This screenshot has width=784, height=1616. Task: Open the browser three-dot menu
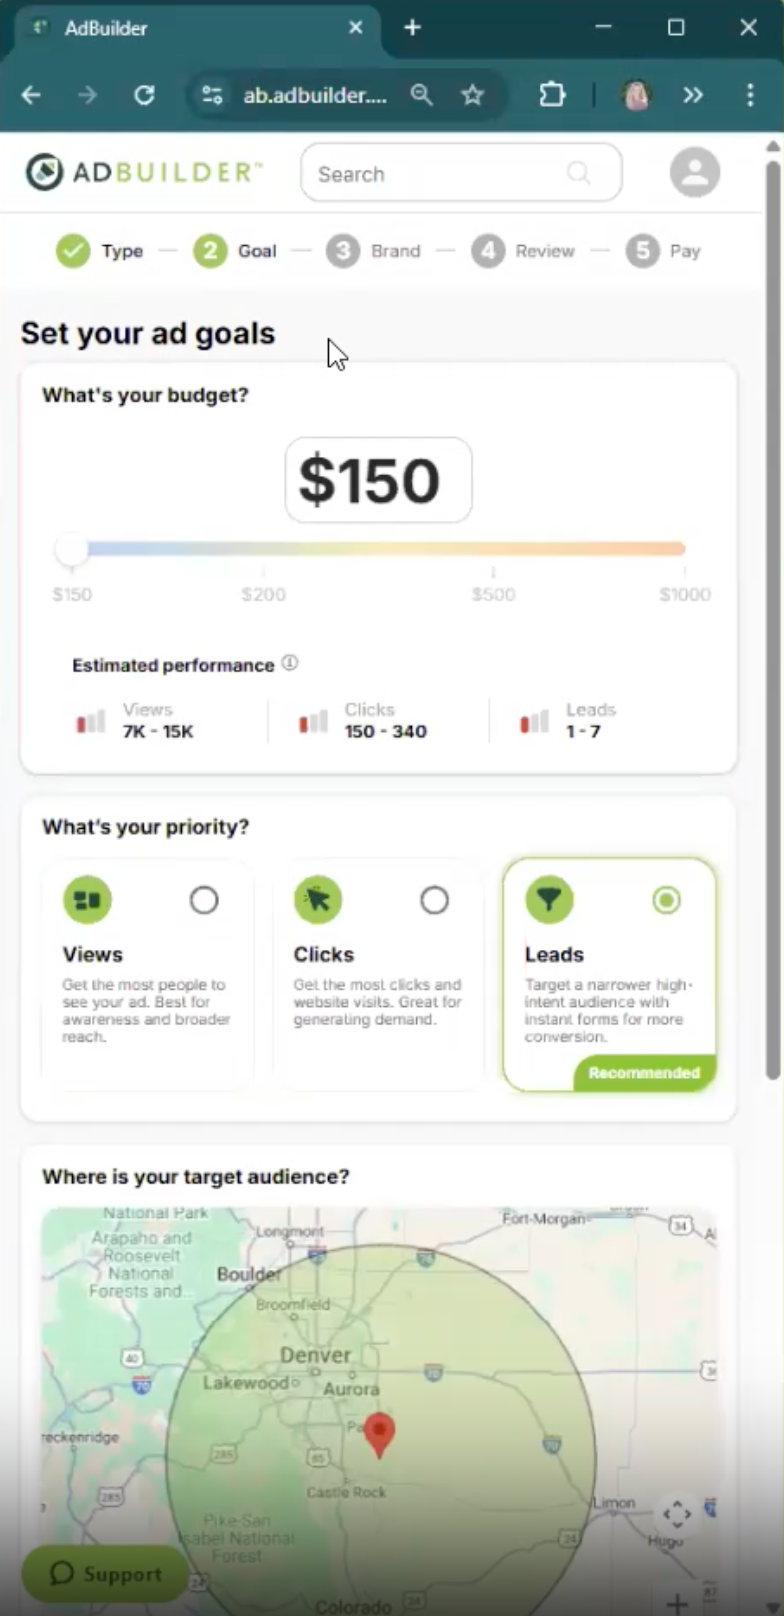(x=751, y=95)
